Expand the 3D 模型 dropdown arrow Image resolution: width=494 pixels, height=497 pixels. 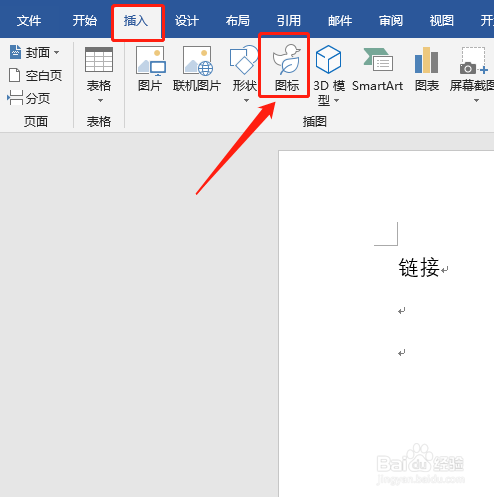[337, 100]
